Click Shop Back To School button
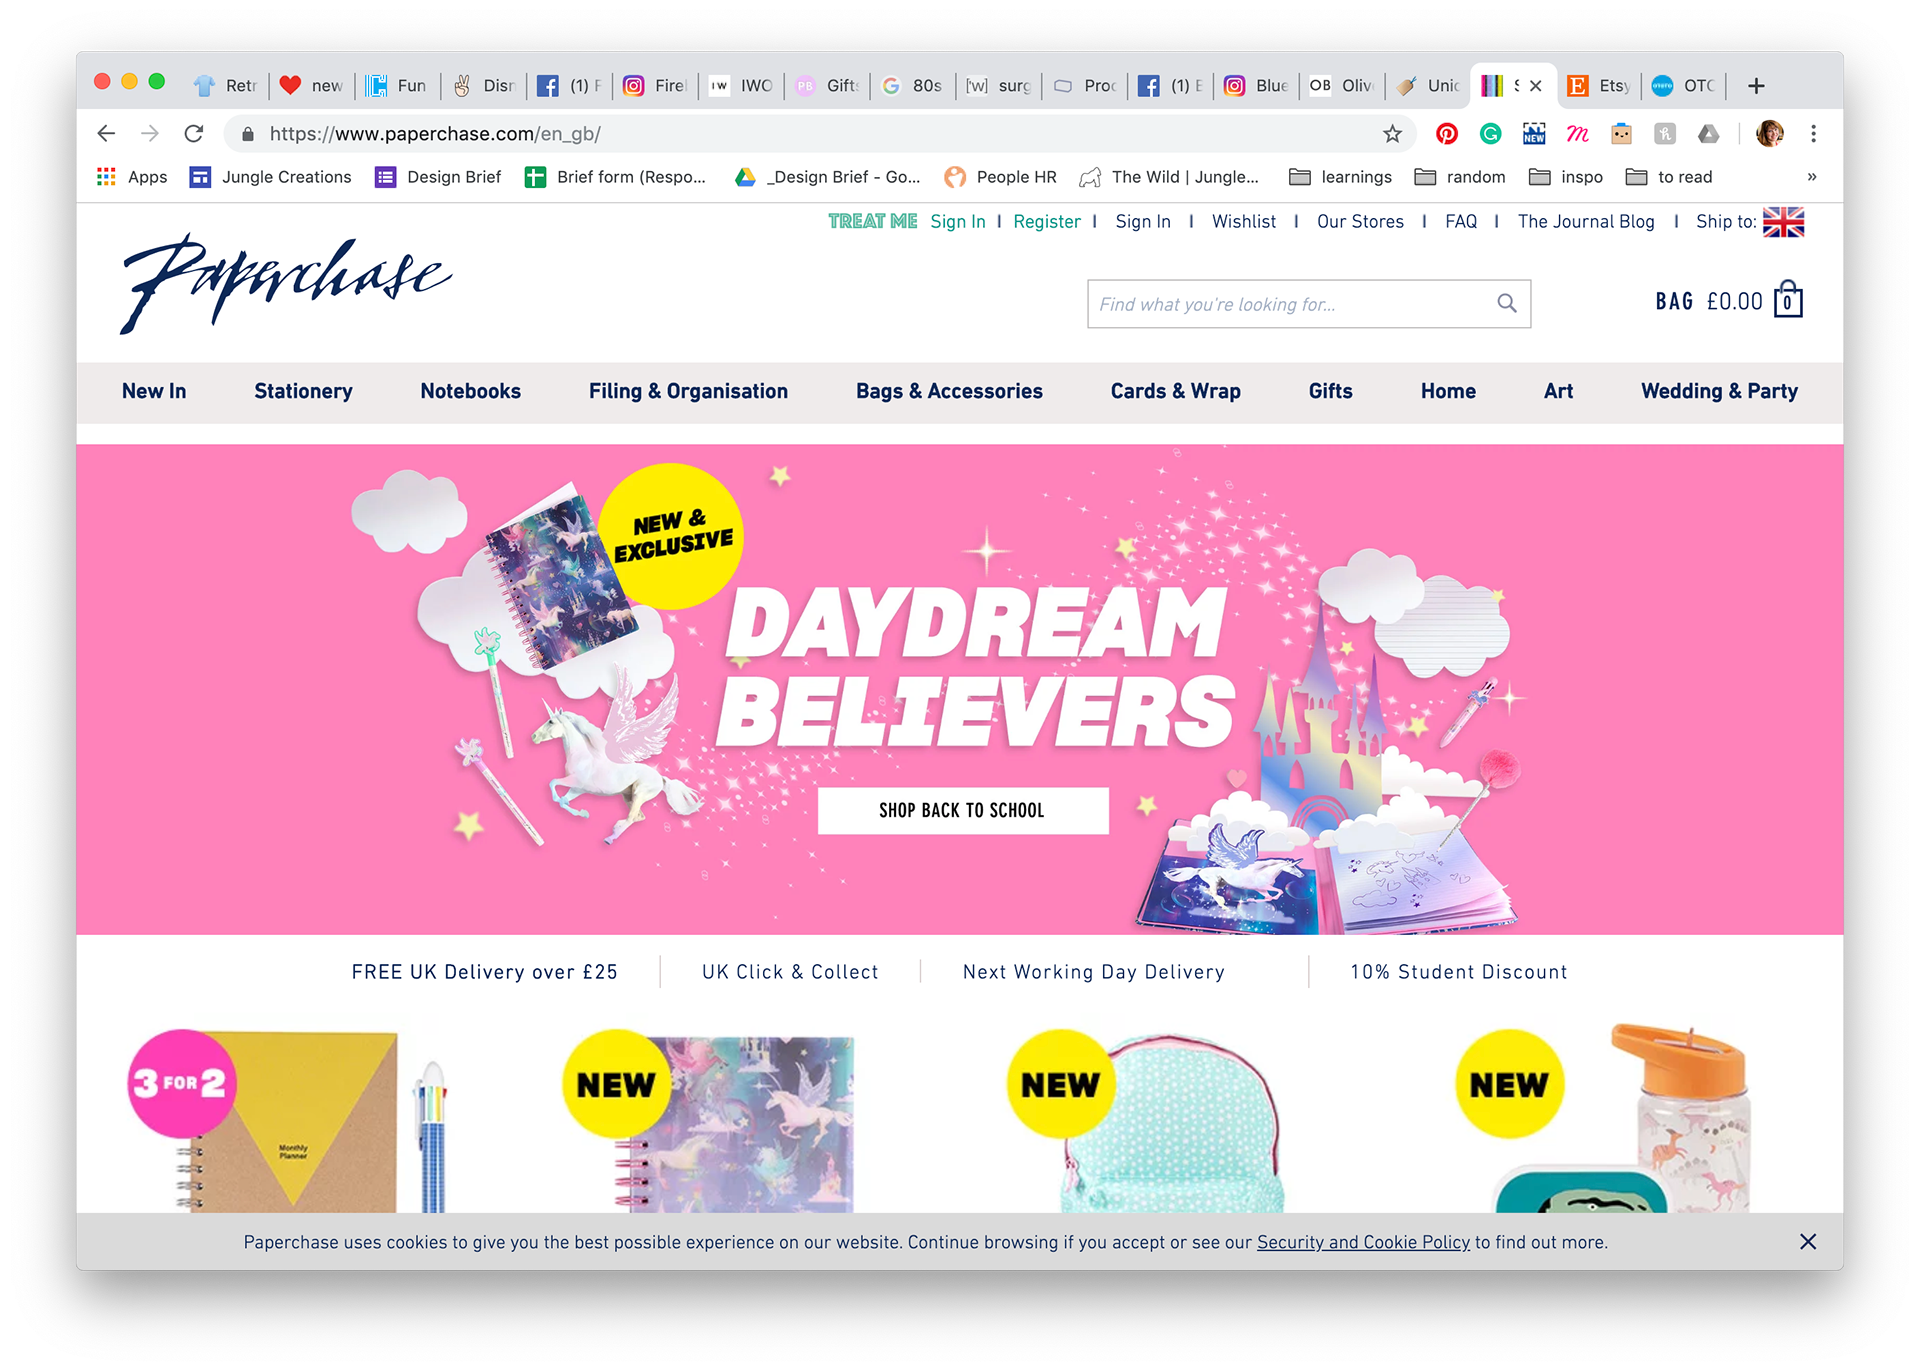 tap(963, 810)
